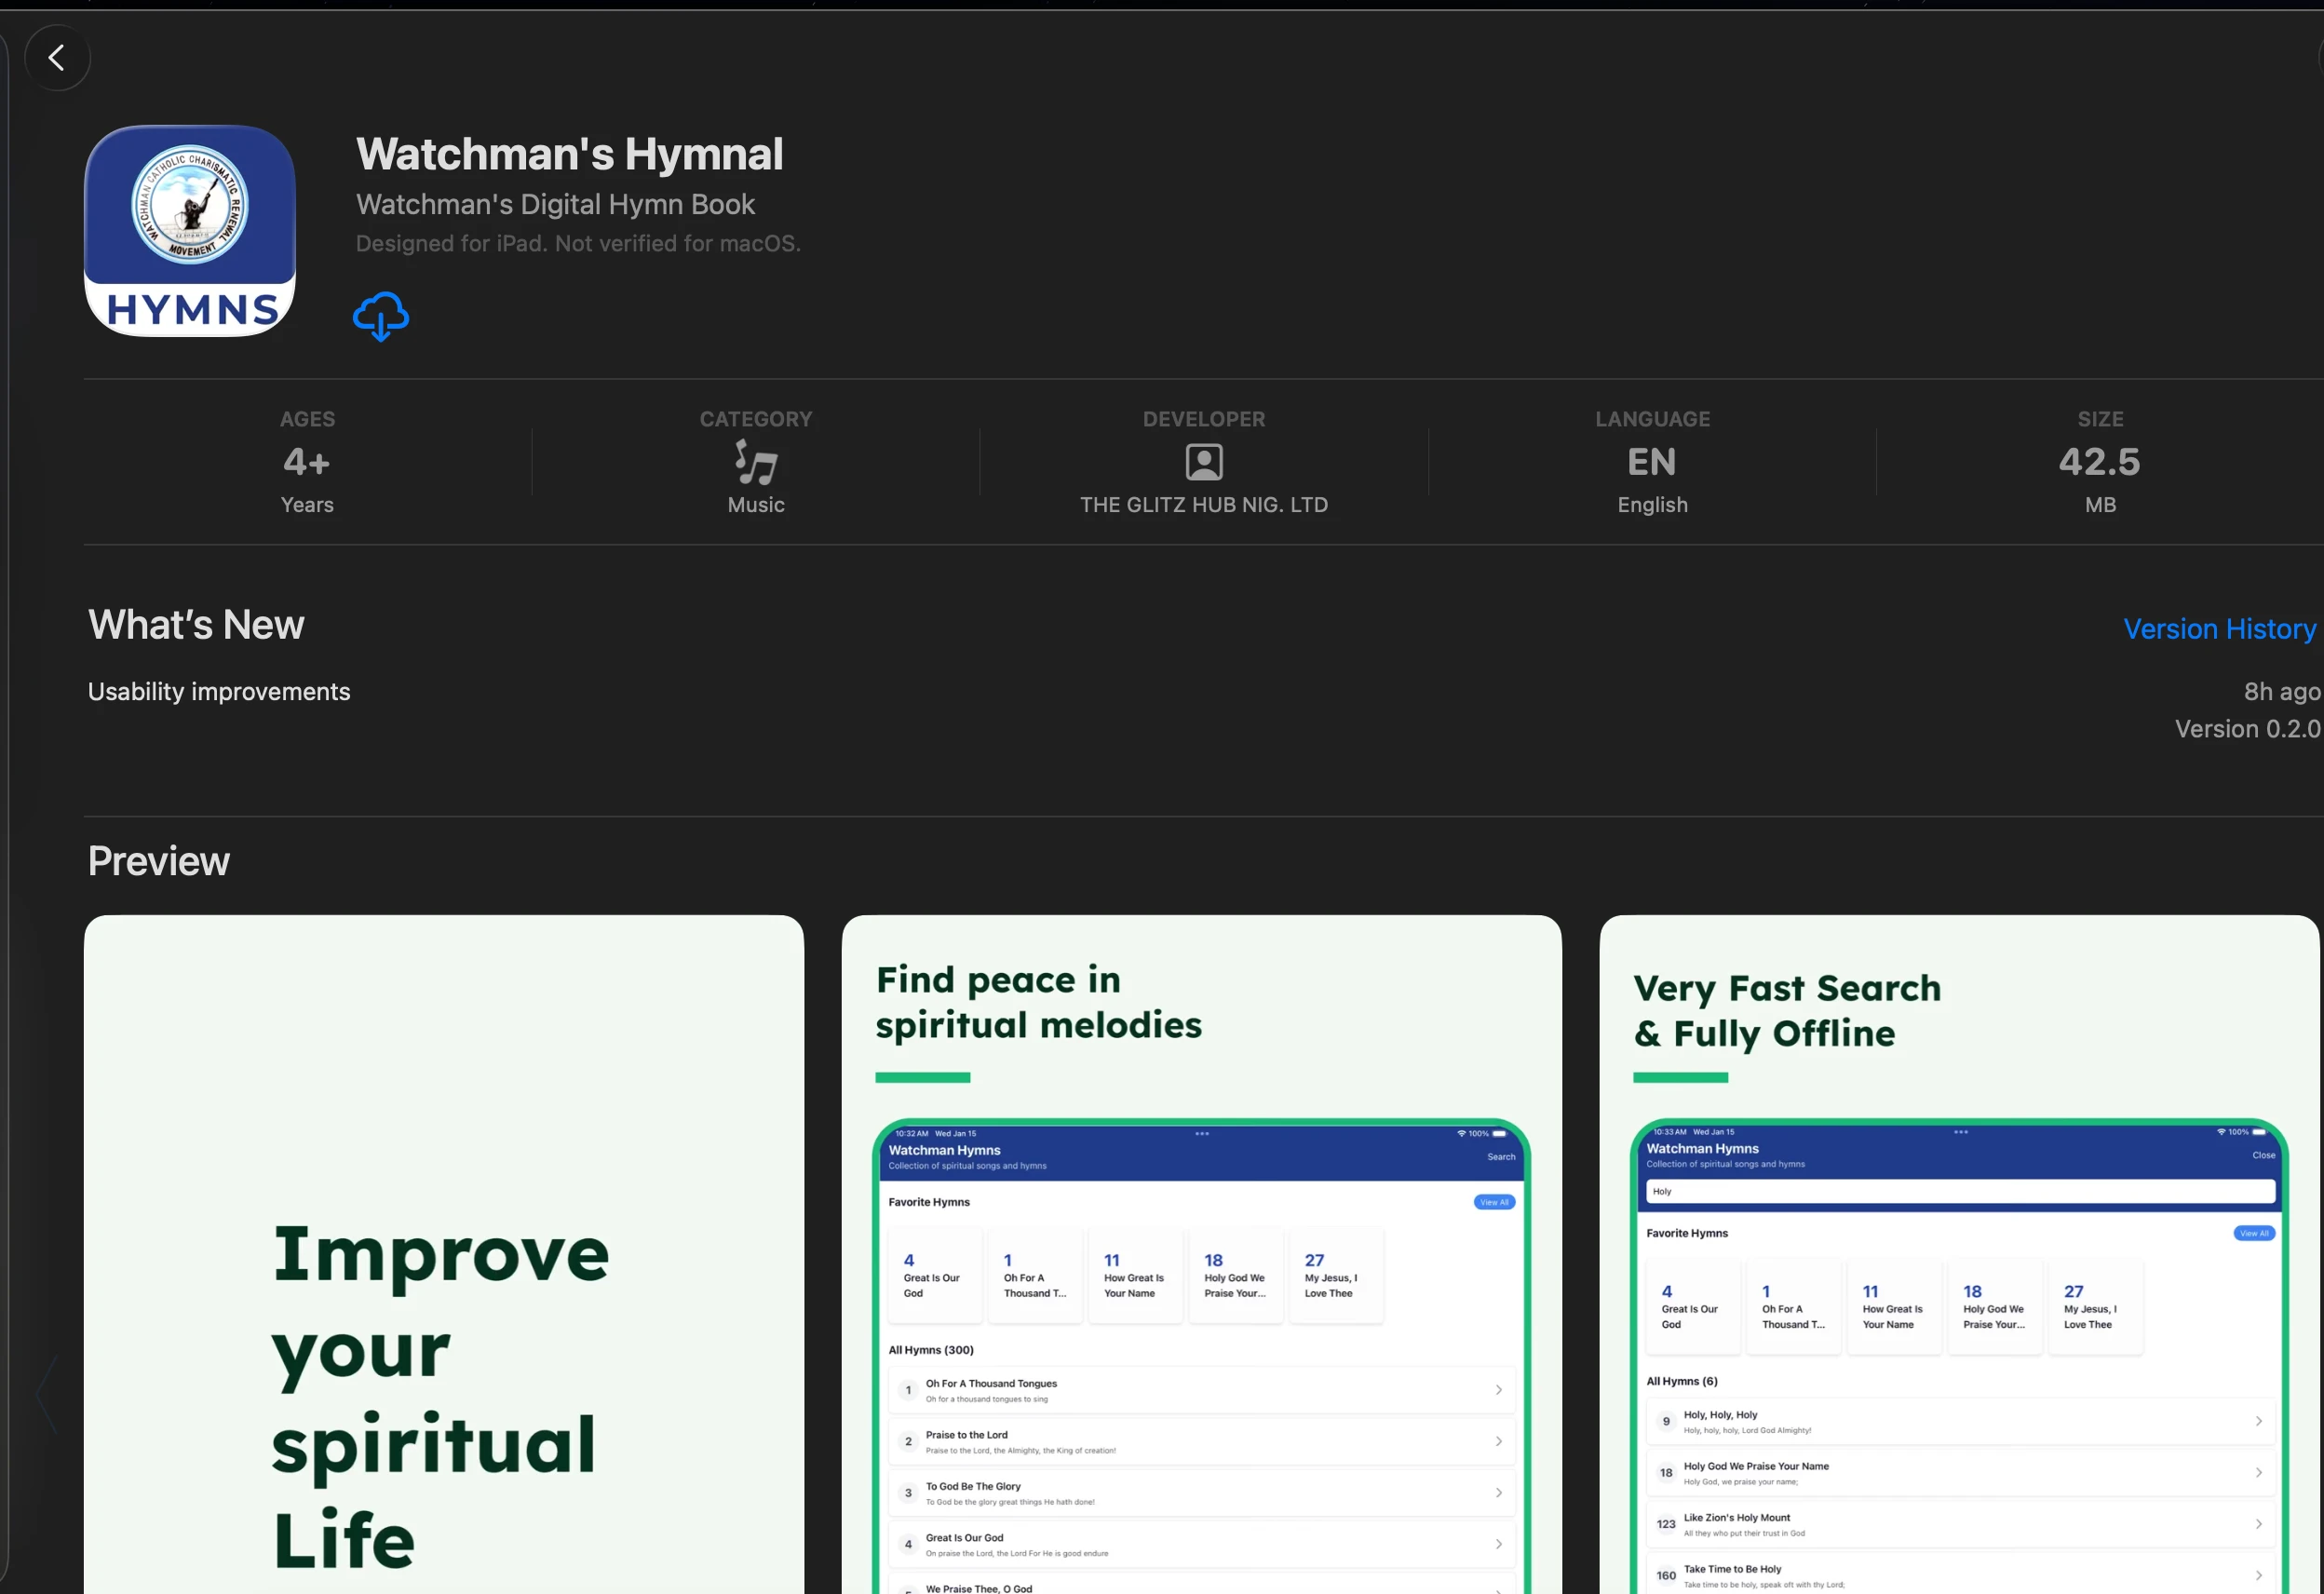The width and height of the screenshot is (2324, 1594).
Task: Click the 'Usability improvements' release note text
Action: (x=219, y=692)
